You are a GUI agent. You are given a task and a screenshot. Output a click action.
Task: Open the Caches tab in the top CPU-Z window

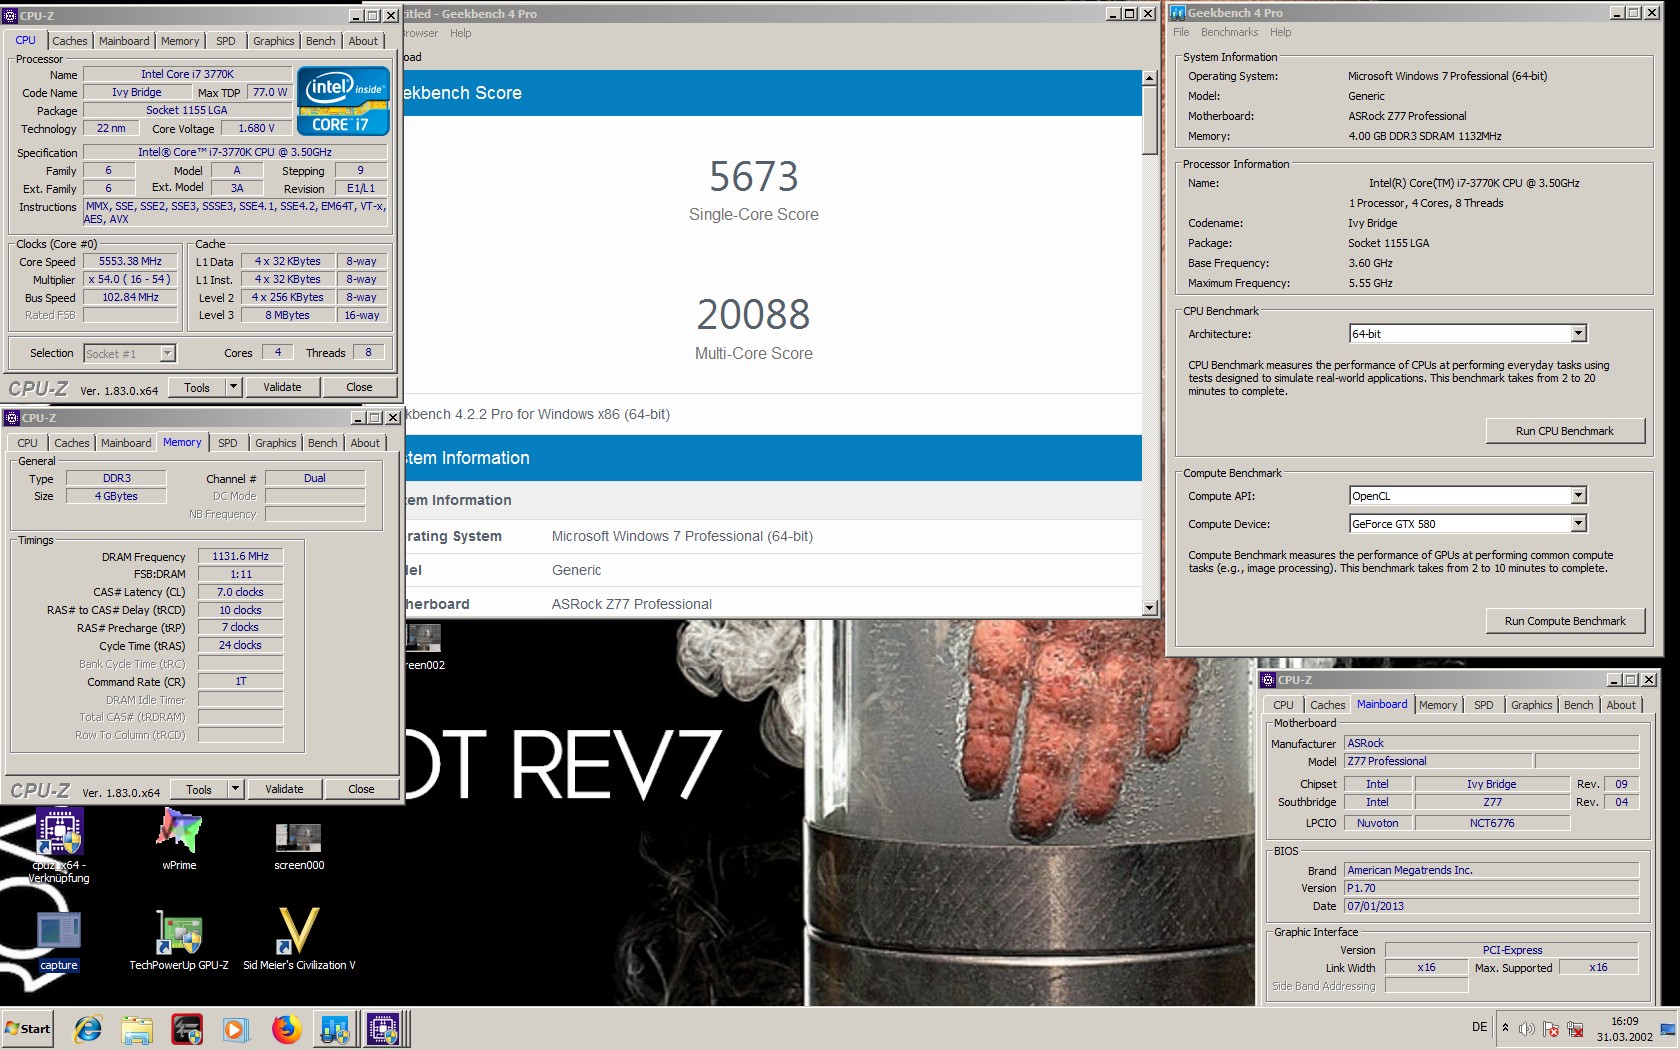[x=69, y=41]
